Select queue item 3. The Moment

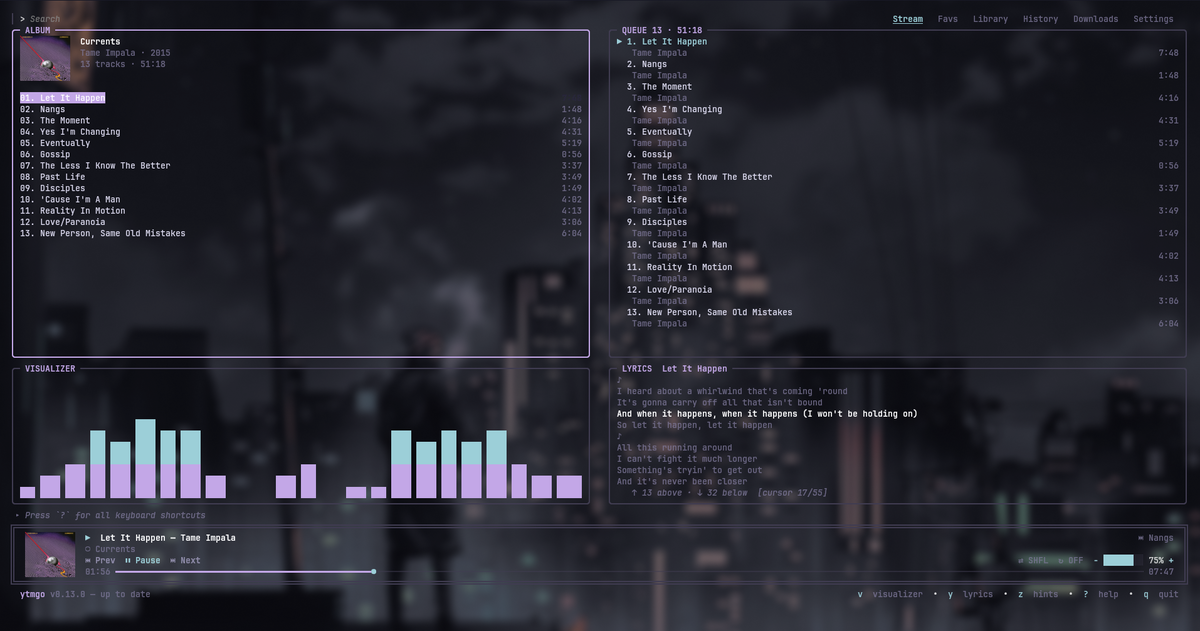point(897,92)
